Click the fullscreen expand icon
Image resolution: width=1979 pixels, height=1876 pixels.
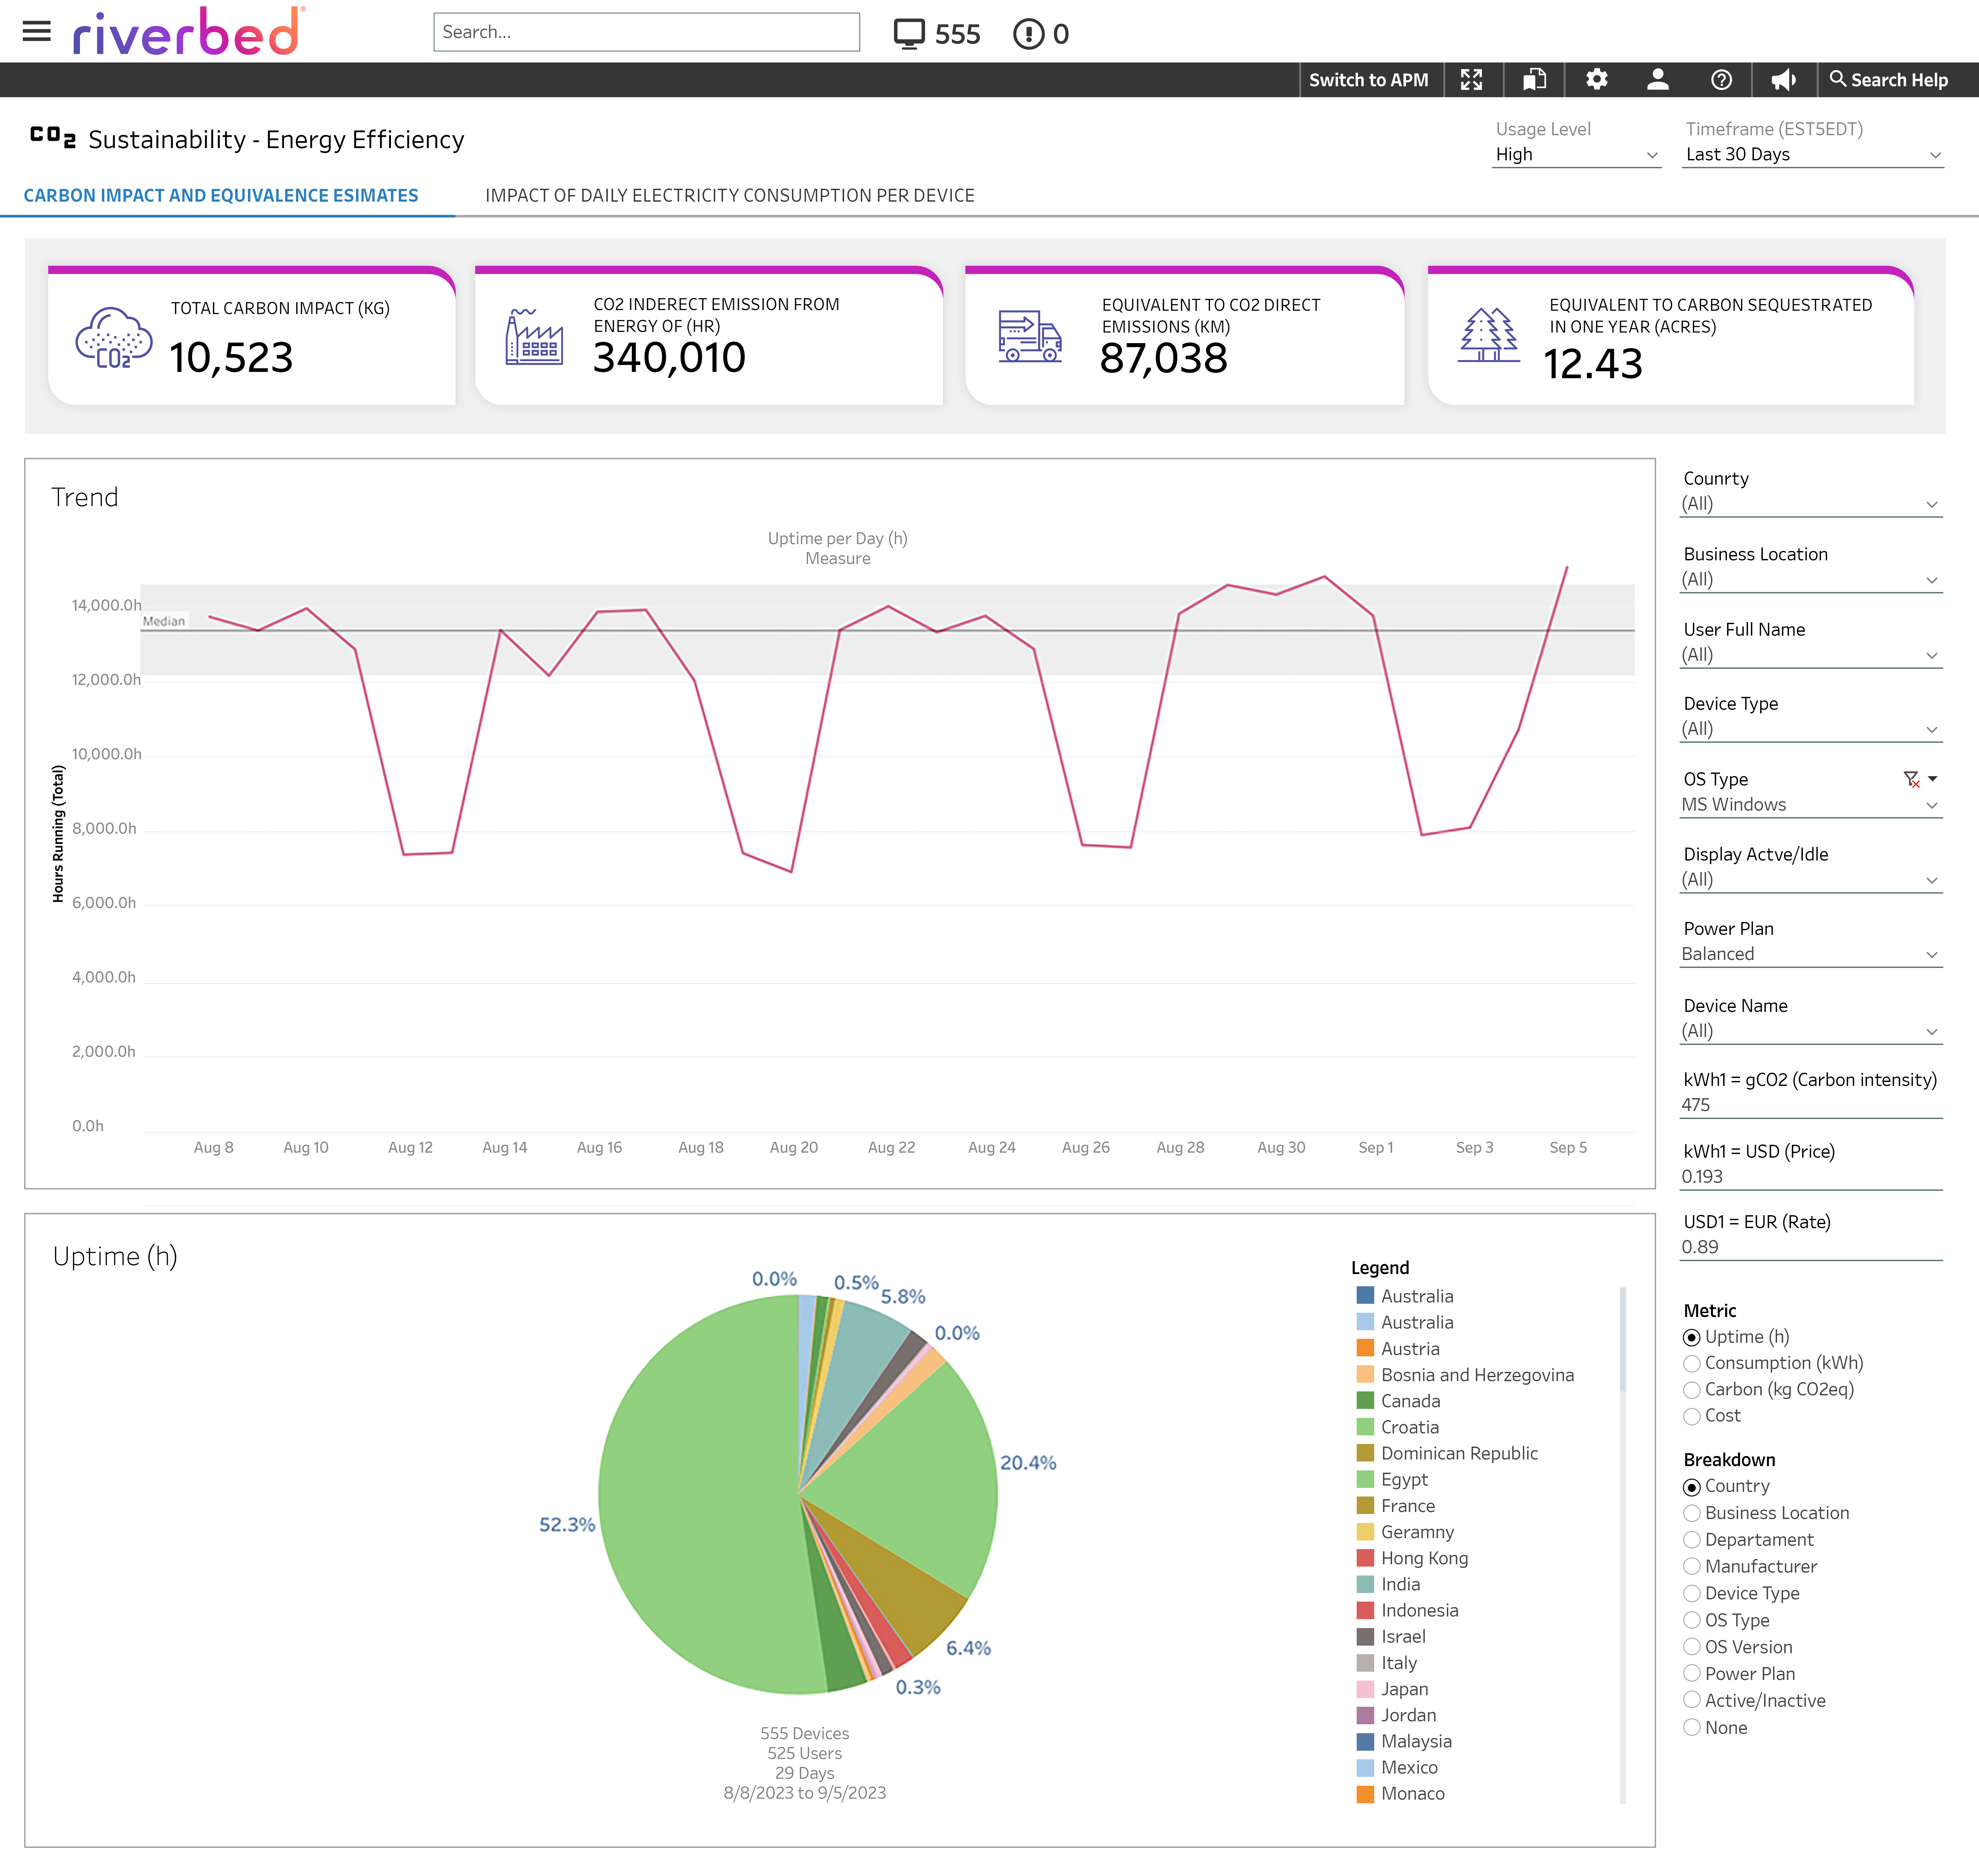(x=1471, y=80)
